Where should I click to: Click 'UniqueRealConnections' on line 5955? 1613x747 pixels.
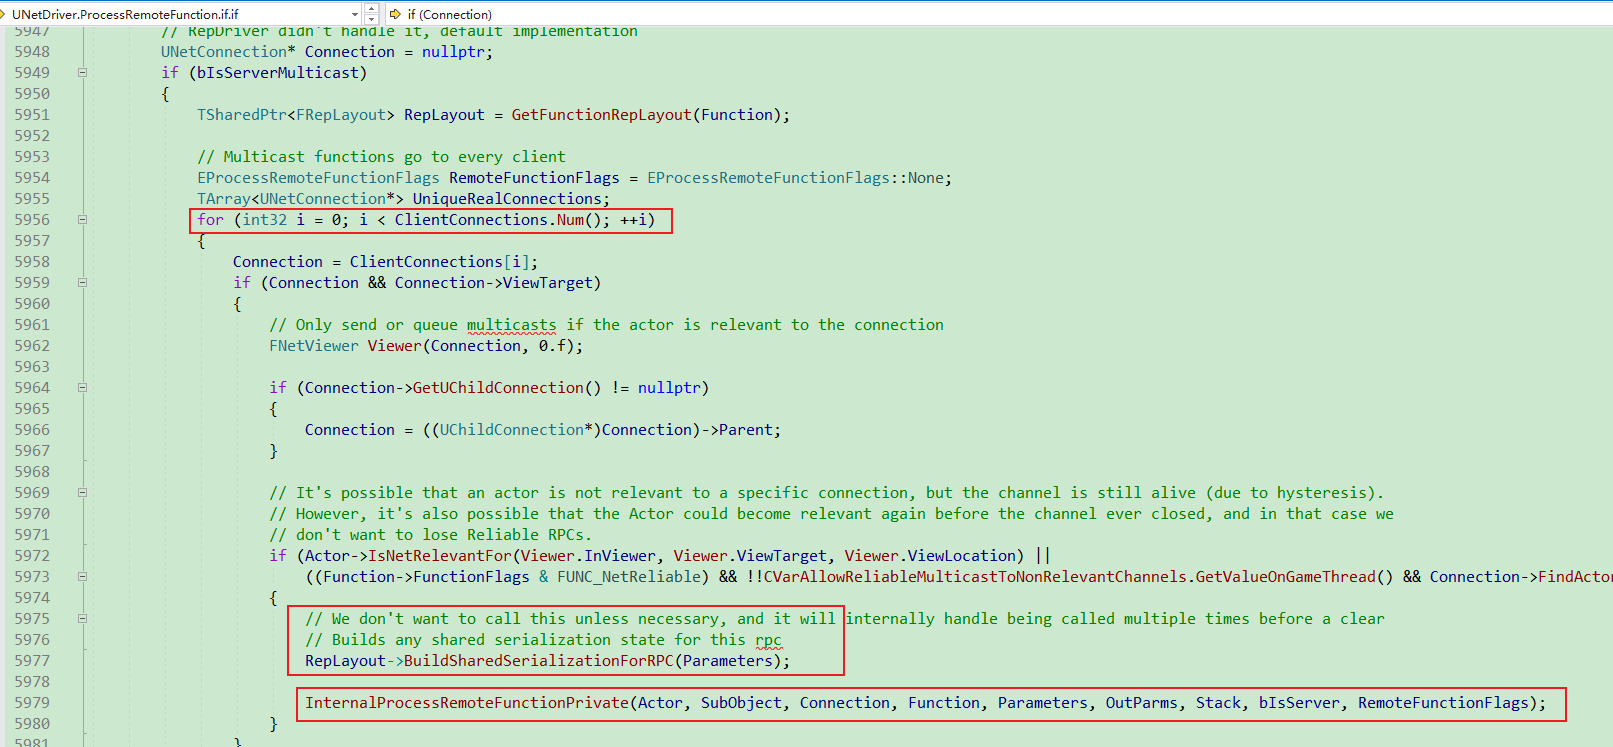coord(507,199)
